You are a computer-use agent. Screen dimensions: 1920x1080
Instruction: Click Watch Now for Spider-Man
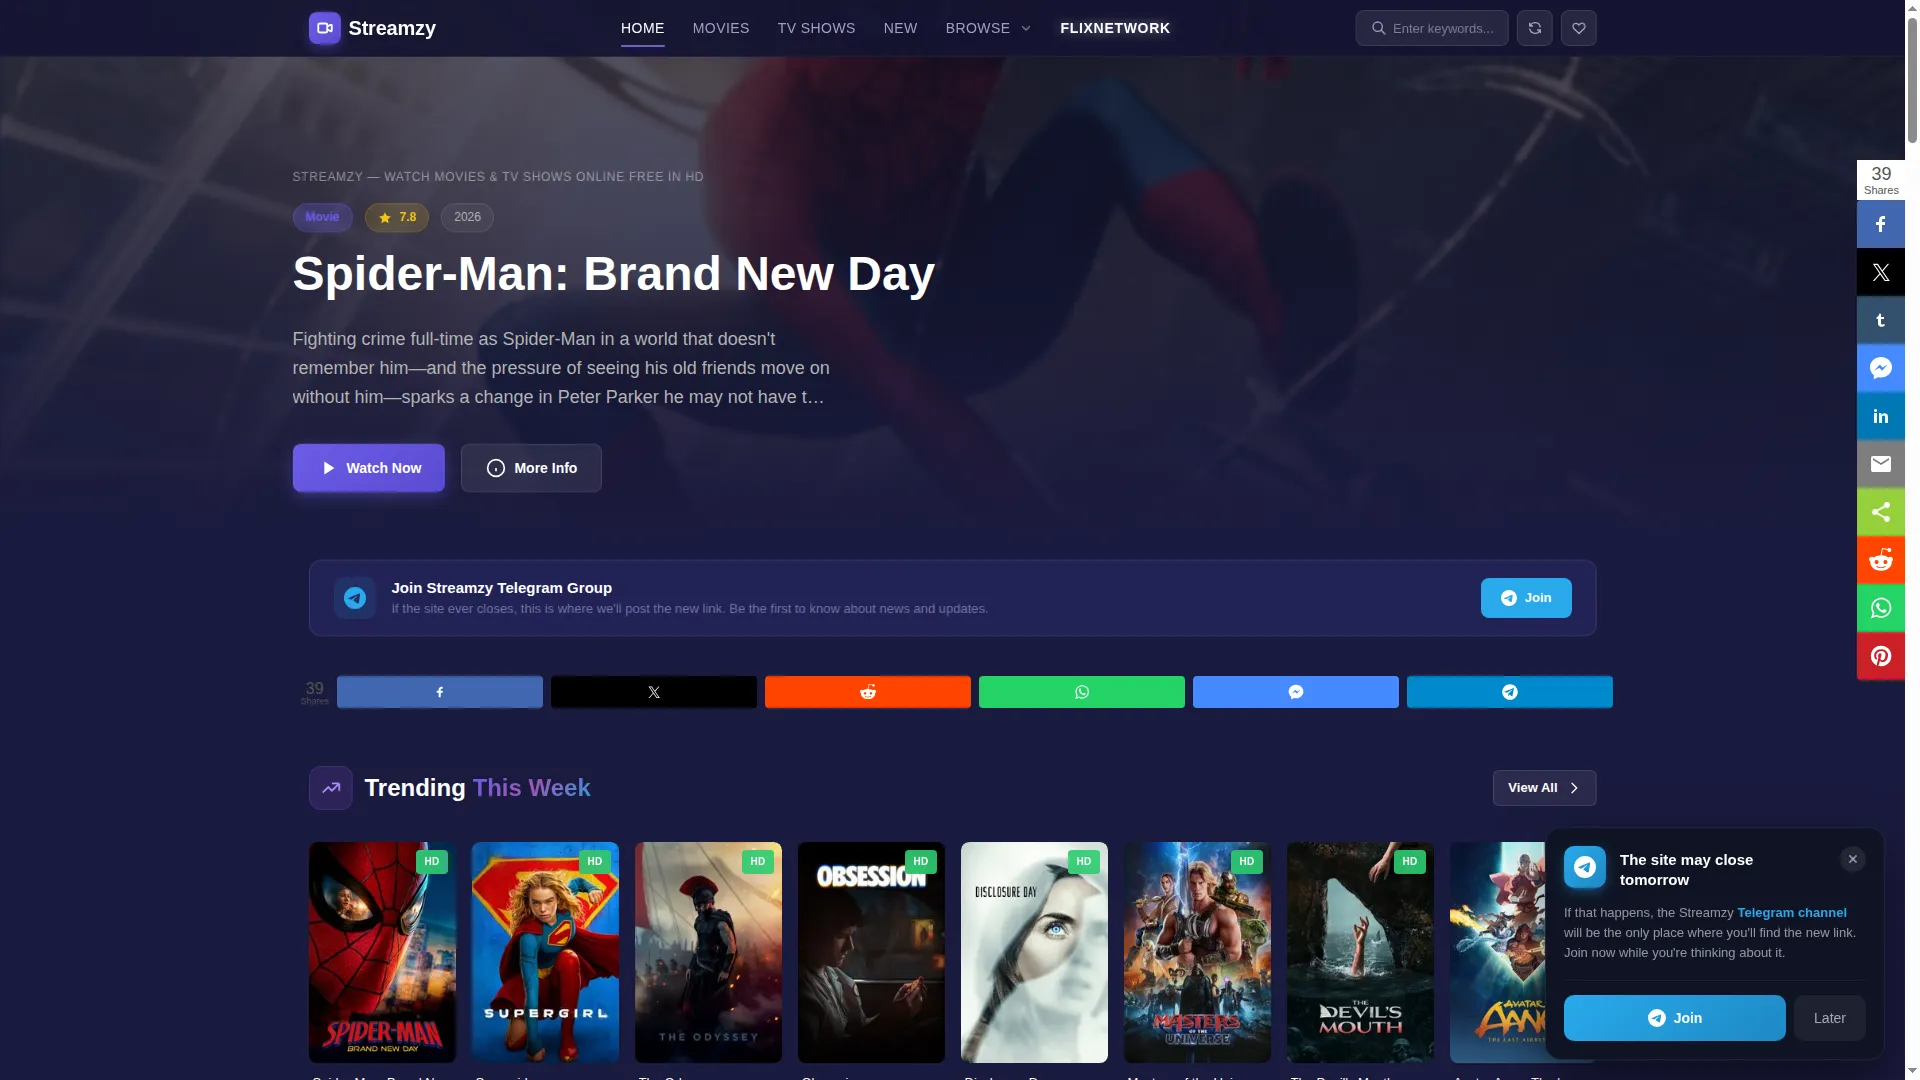point(368,468)
